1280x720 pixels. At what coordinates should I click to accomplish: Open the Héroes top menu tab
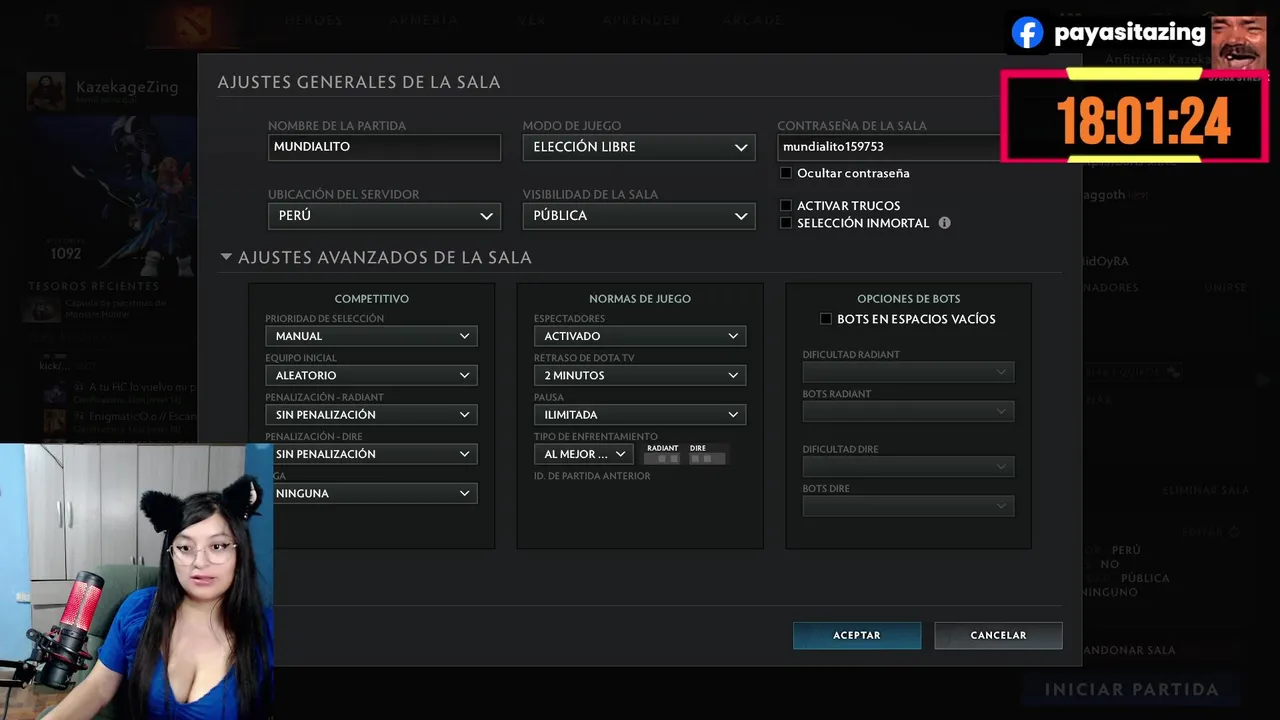[313, 20]
